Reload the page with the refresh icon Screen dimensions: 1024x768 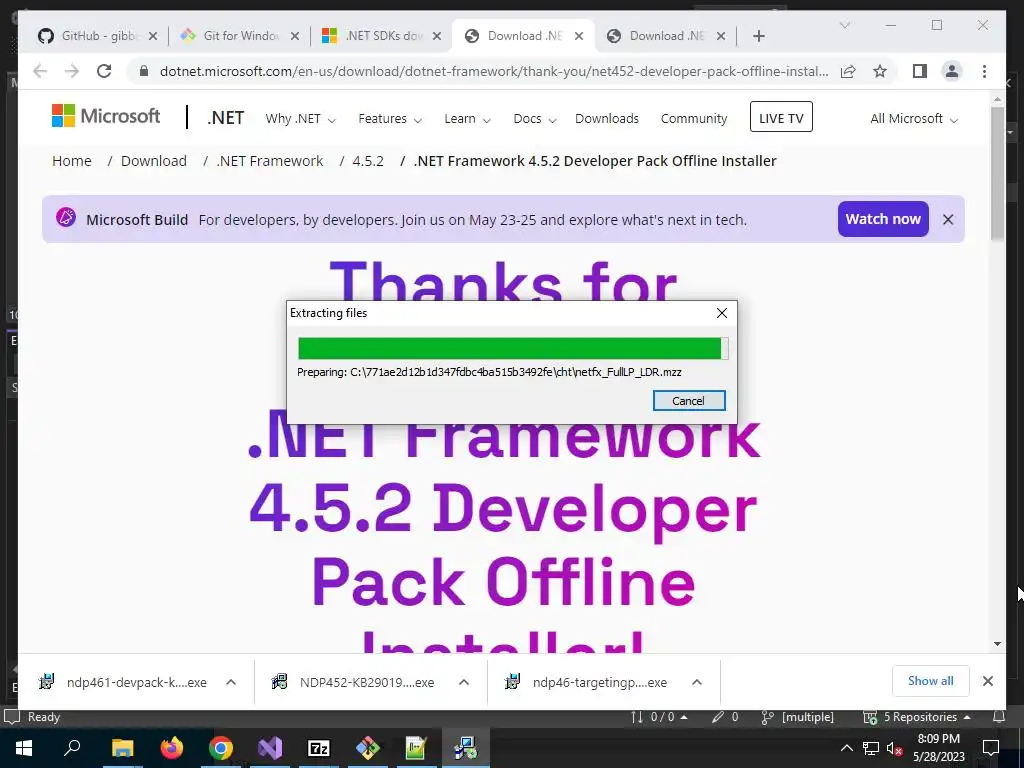[104, 71]
